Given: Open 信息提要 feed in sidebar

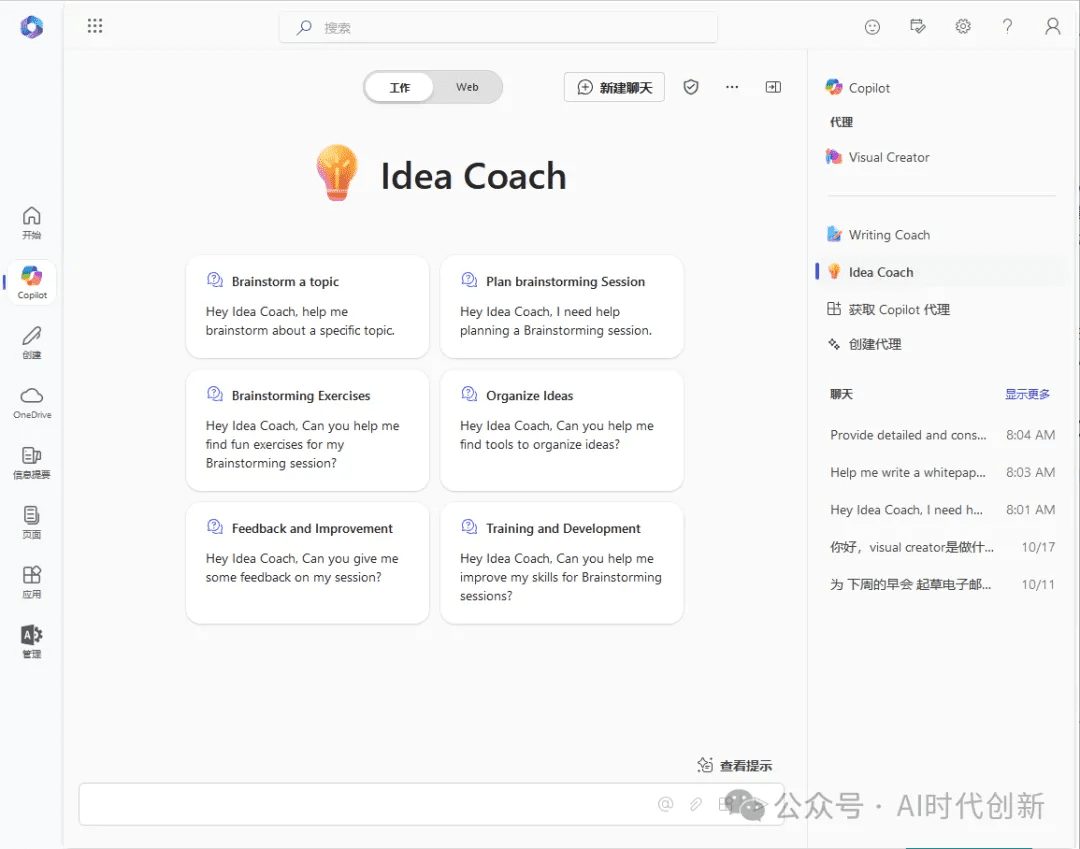Looking at the screenshot, I should tap(32, 463).
